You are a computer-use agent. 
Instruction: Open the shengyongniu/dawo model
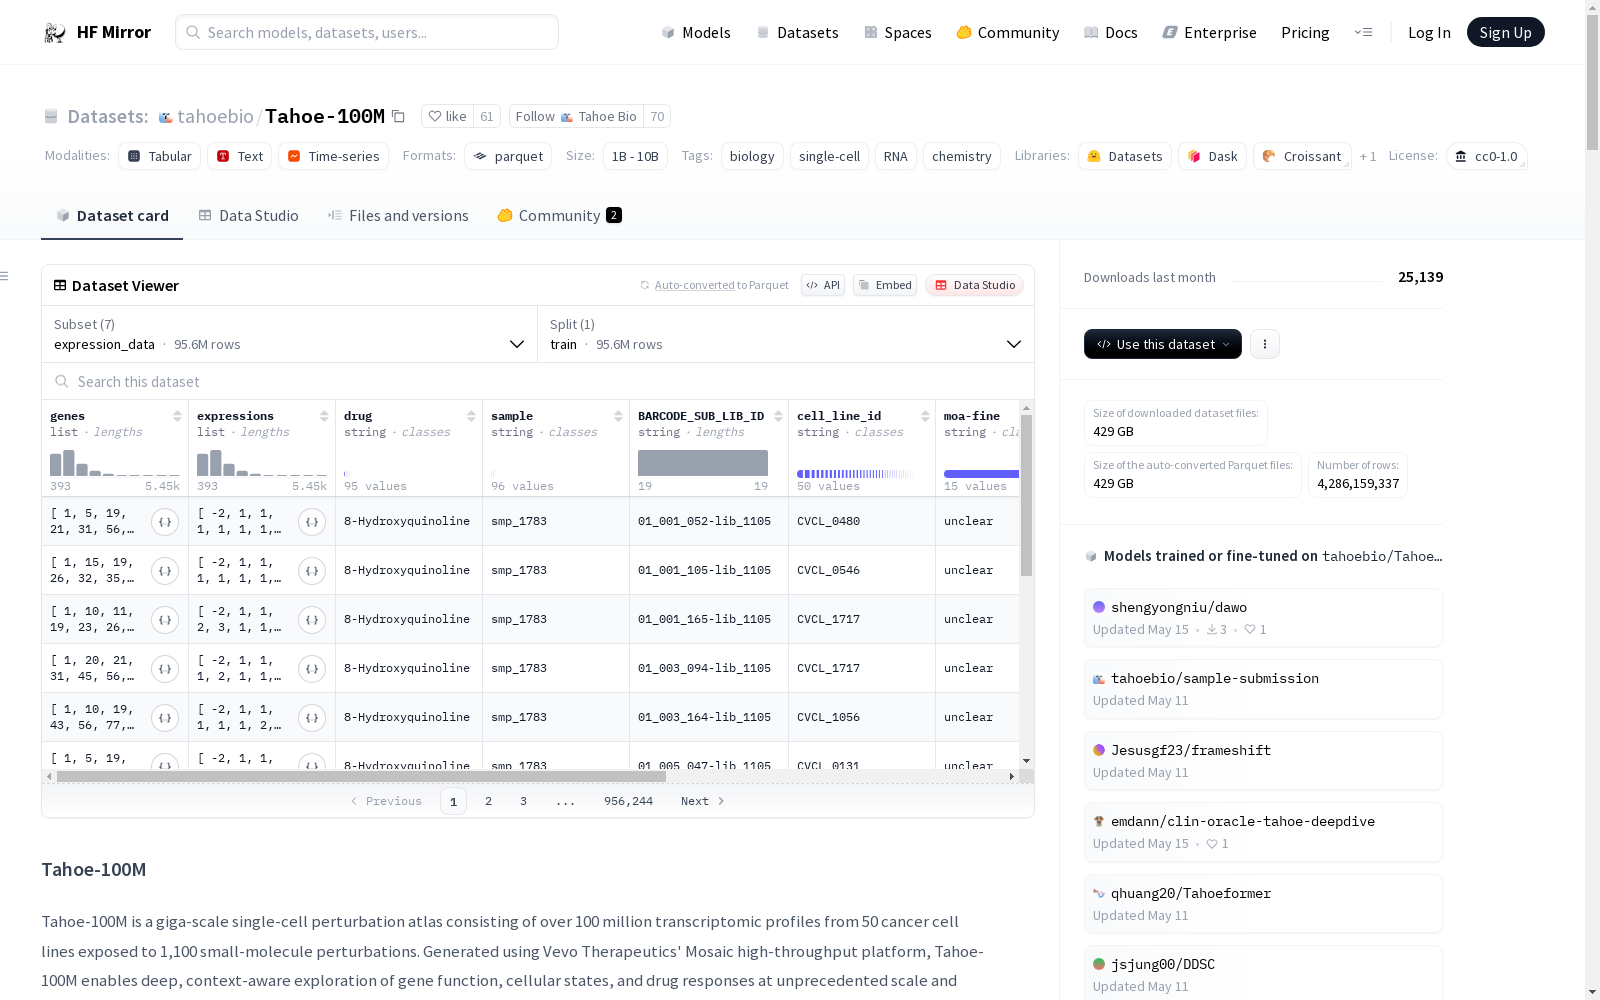point(1263,618)
